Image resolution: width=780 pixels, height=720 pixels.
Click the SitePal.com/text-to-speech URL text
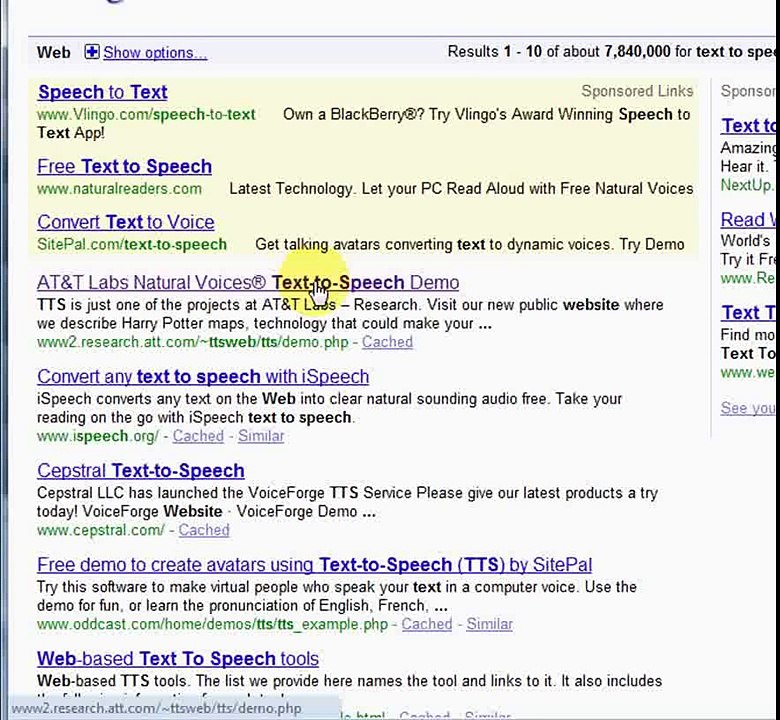132,244
